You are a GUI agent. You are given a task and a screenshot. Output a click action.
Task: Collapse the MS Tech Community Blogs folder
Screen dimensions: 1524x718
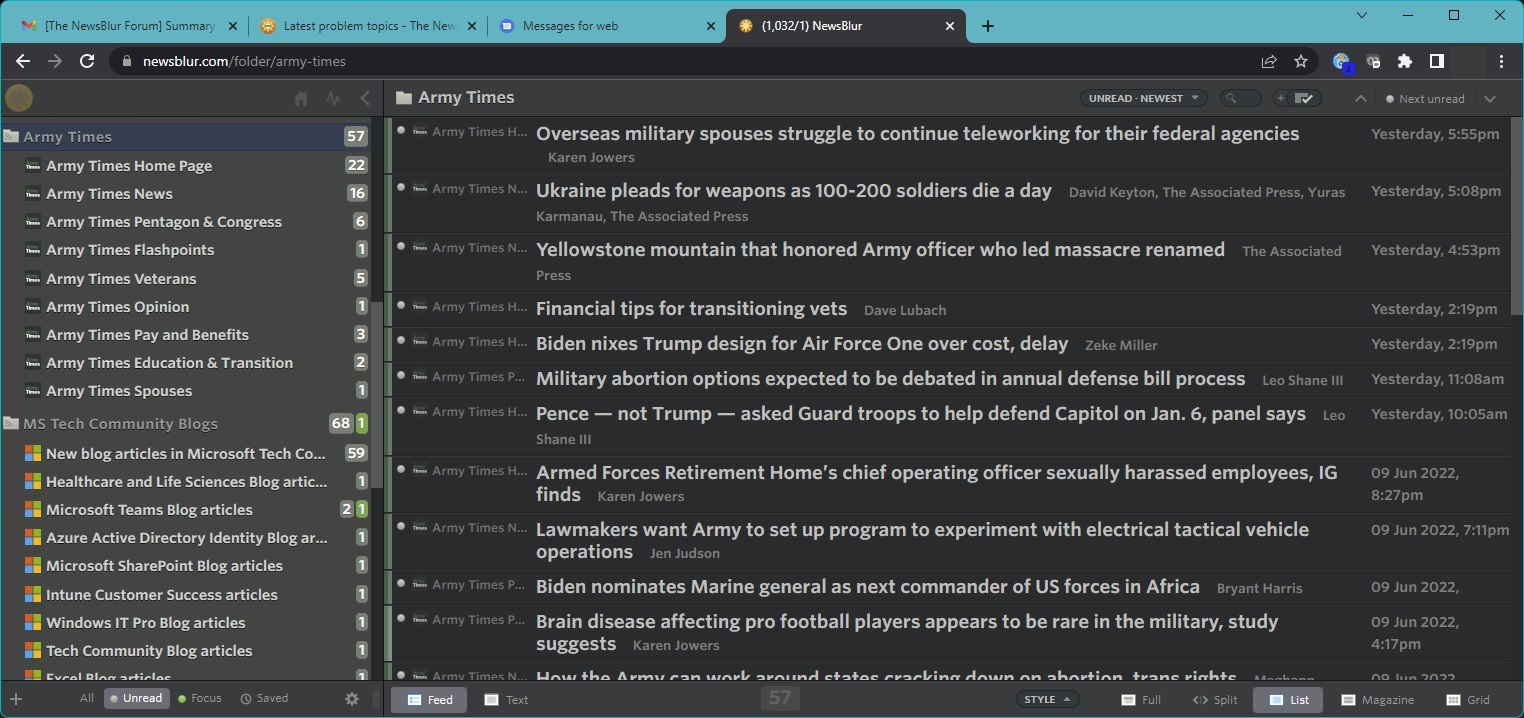coord(10,424)
